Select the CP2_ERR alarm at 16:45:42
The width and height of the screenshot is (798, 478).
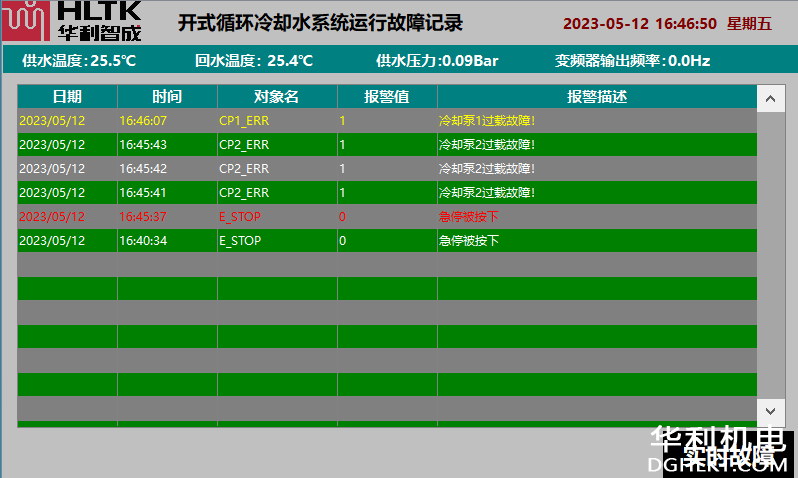(x=387, y=169)
